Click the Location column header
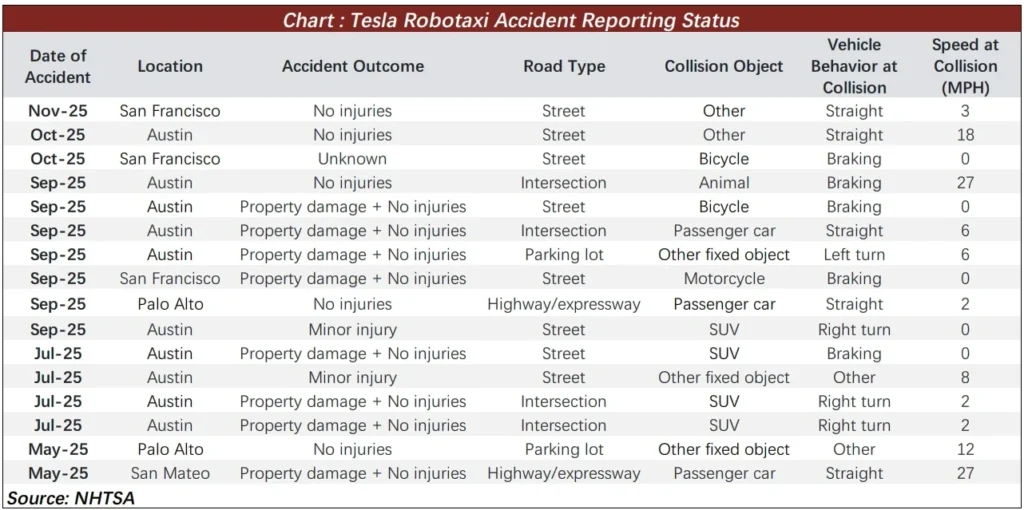Viewport: 1024px width, 510px height. [x=170, y=66]
